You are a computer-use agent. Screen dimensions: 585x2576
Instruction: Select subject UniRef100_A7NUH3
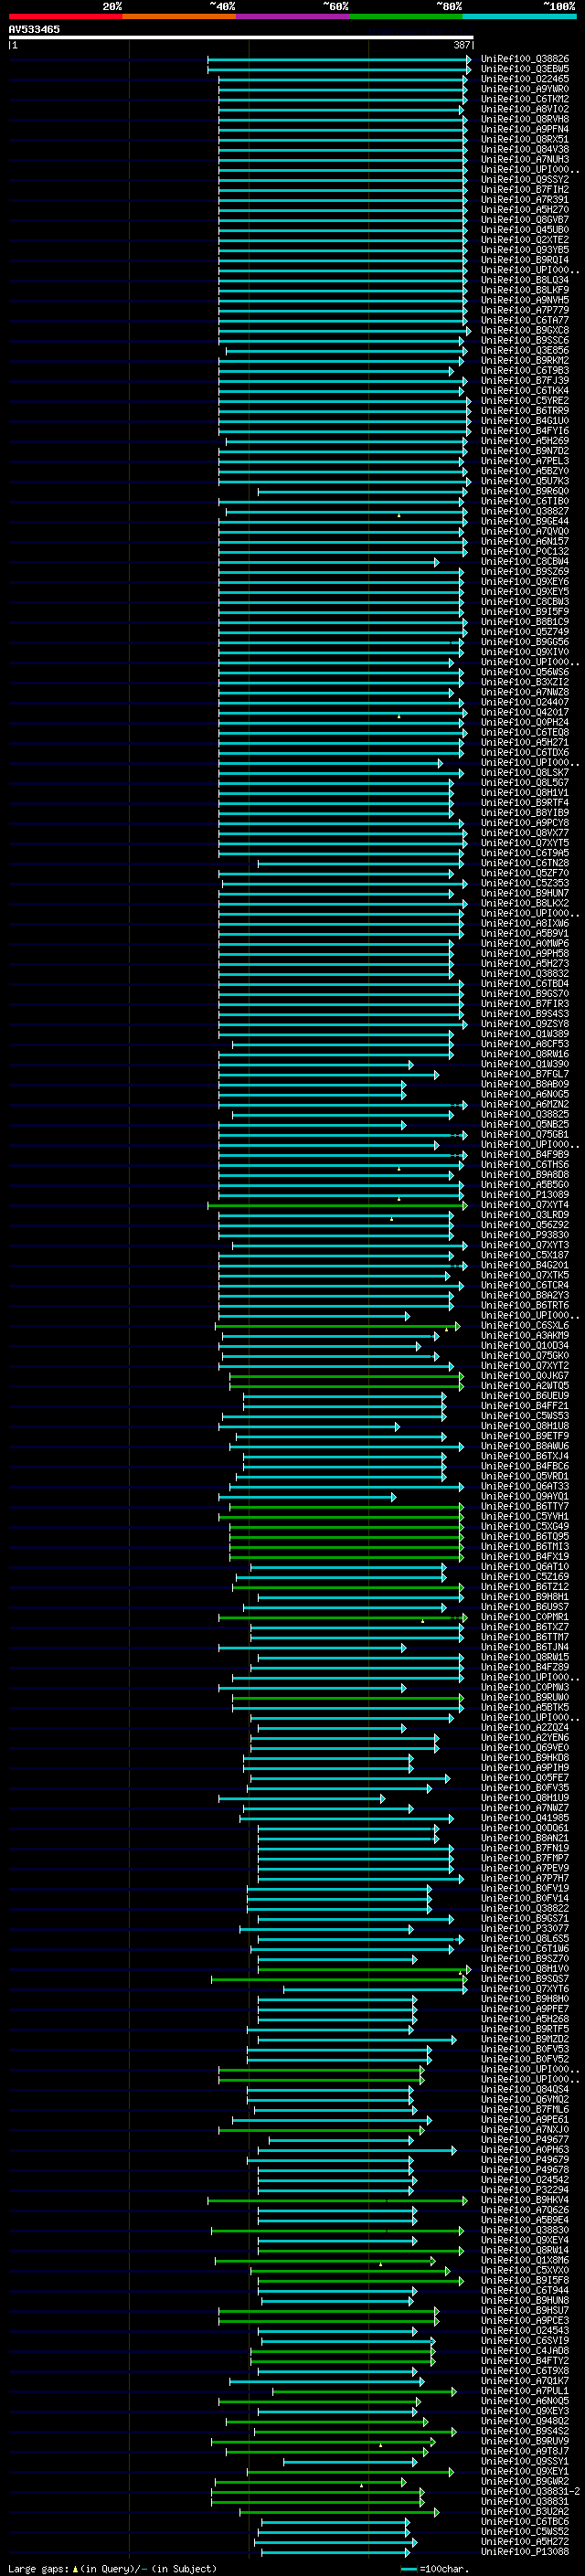tap(524, 159)
